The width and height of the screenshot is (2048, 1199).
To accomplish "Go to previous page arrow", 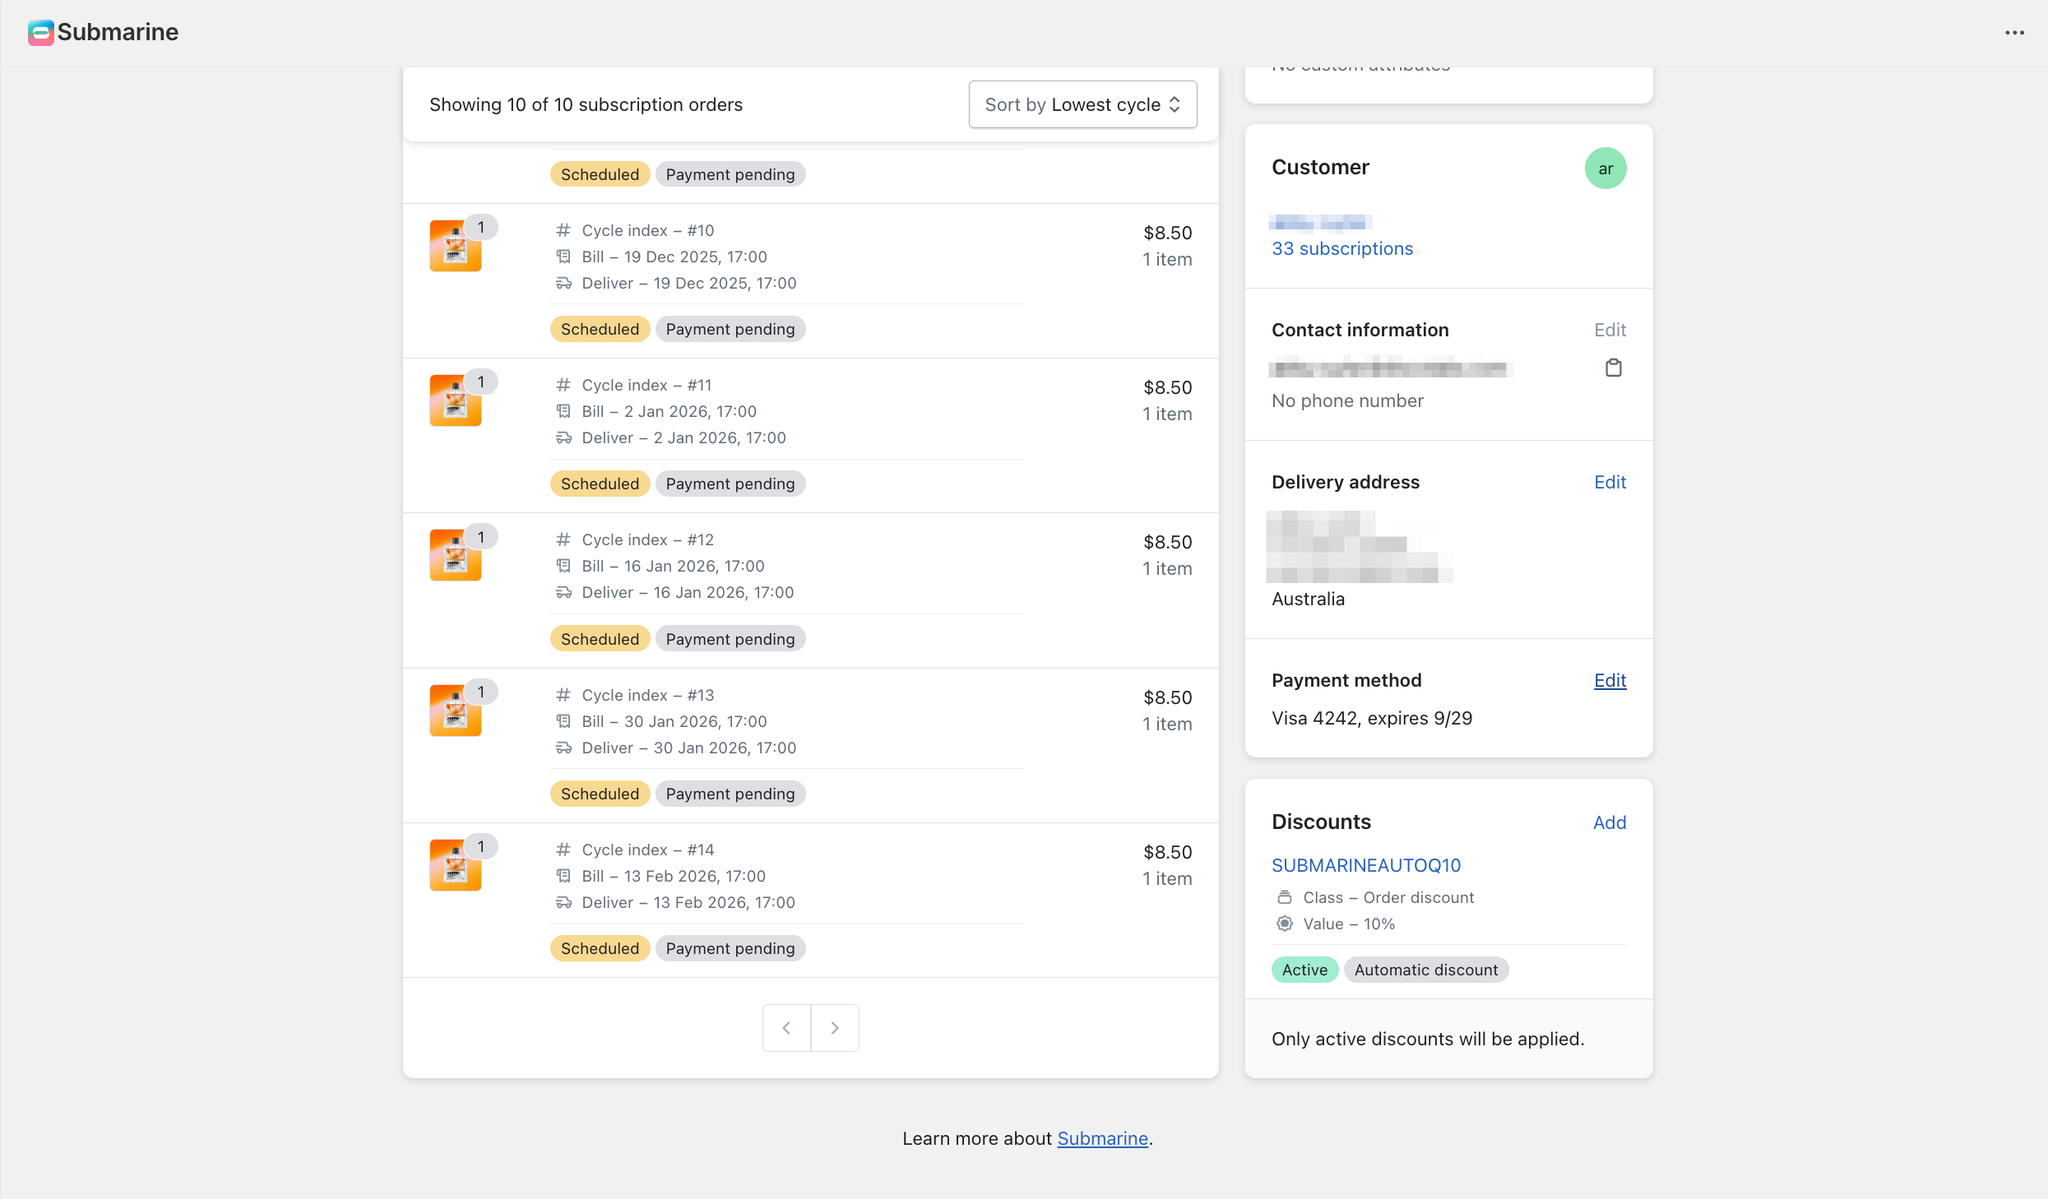I will 786,1028.
